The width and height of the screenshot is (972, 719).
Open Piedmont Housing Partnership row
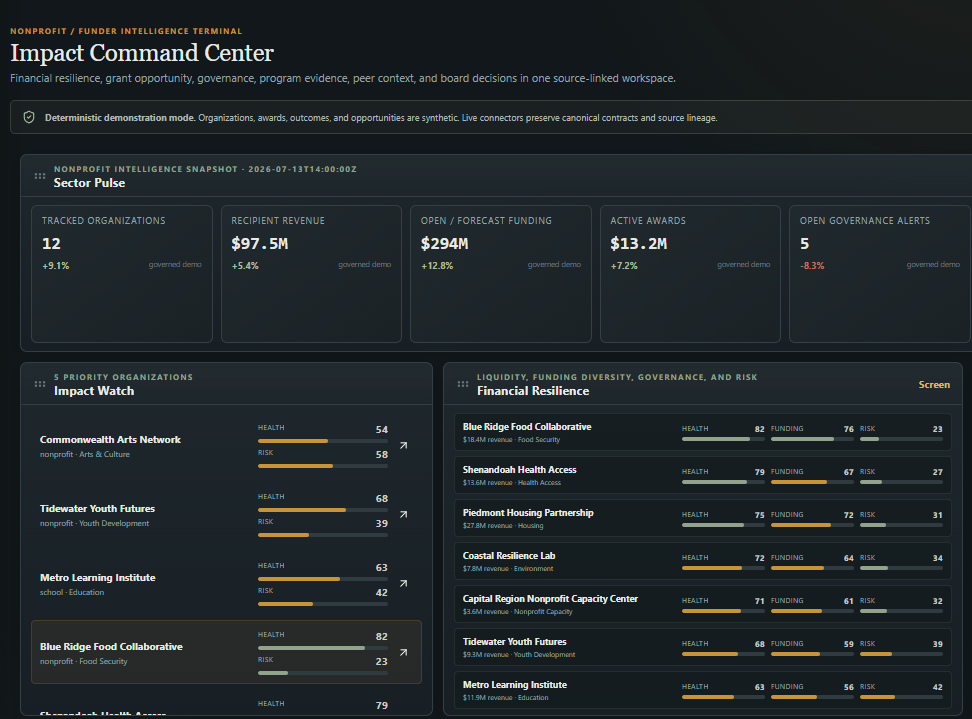(702, 518)
